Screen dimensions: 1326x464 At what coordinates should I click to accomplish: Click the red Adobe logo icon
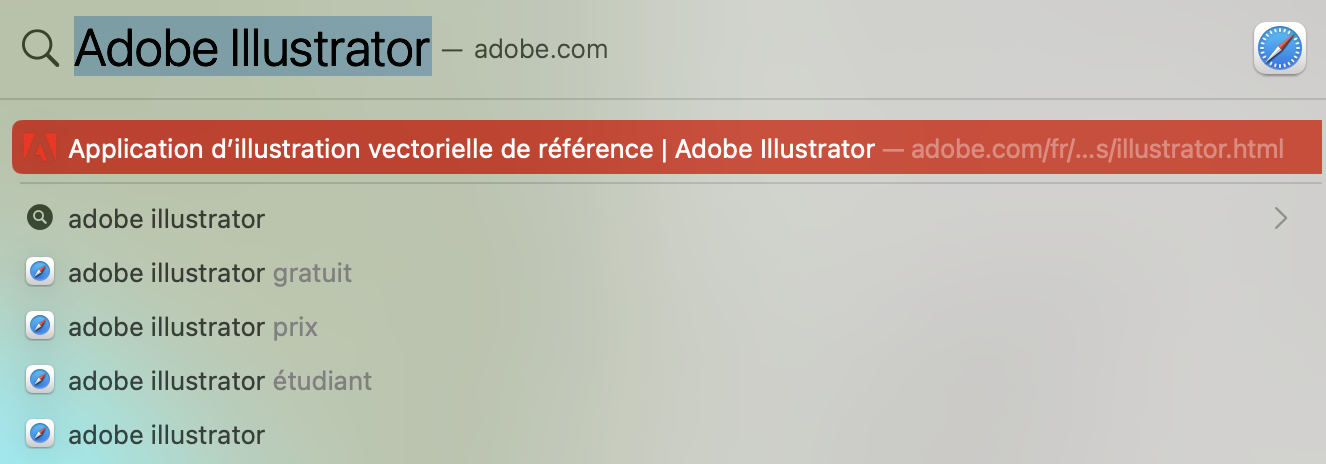pyautogui.click(x=39, y=149)
